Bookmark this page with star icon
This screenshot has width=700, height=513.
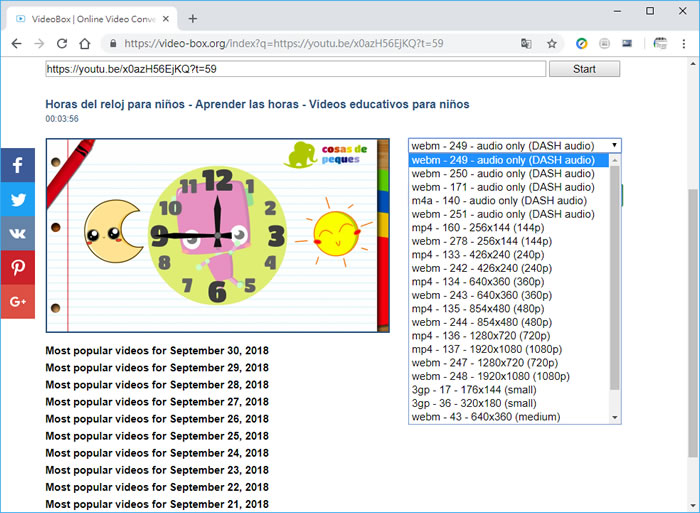coord(551,44)
